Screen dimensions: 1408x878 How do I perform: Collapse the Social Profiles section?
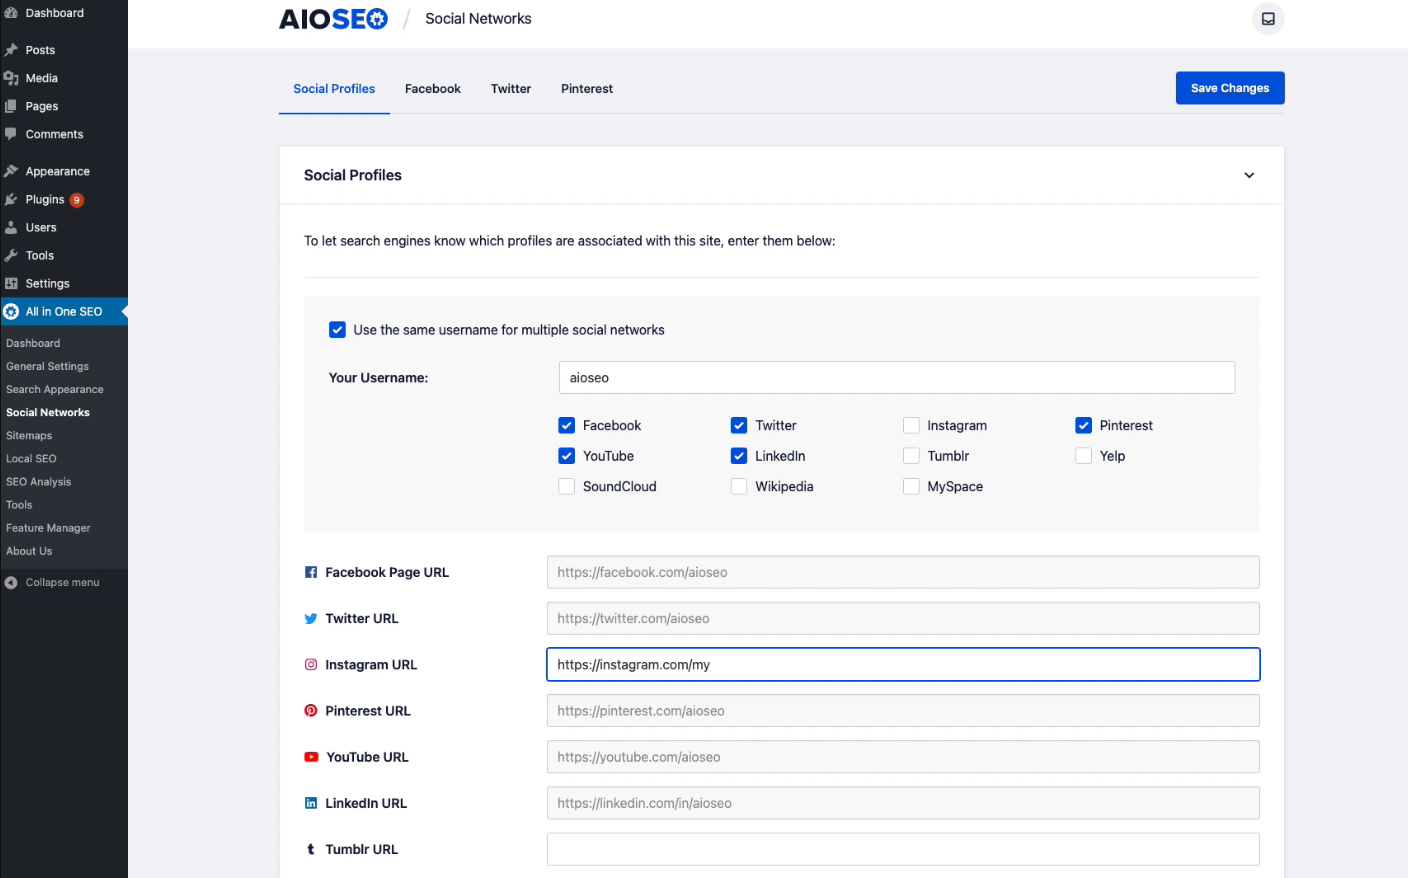(1249, 175)
